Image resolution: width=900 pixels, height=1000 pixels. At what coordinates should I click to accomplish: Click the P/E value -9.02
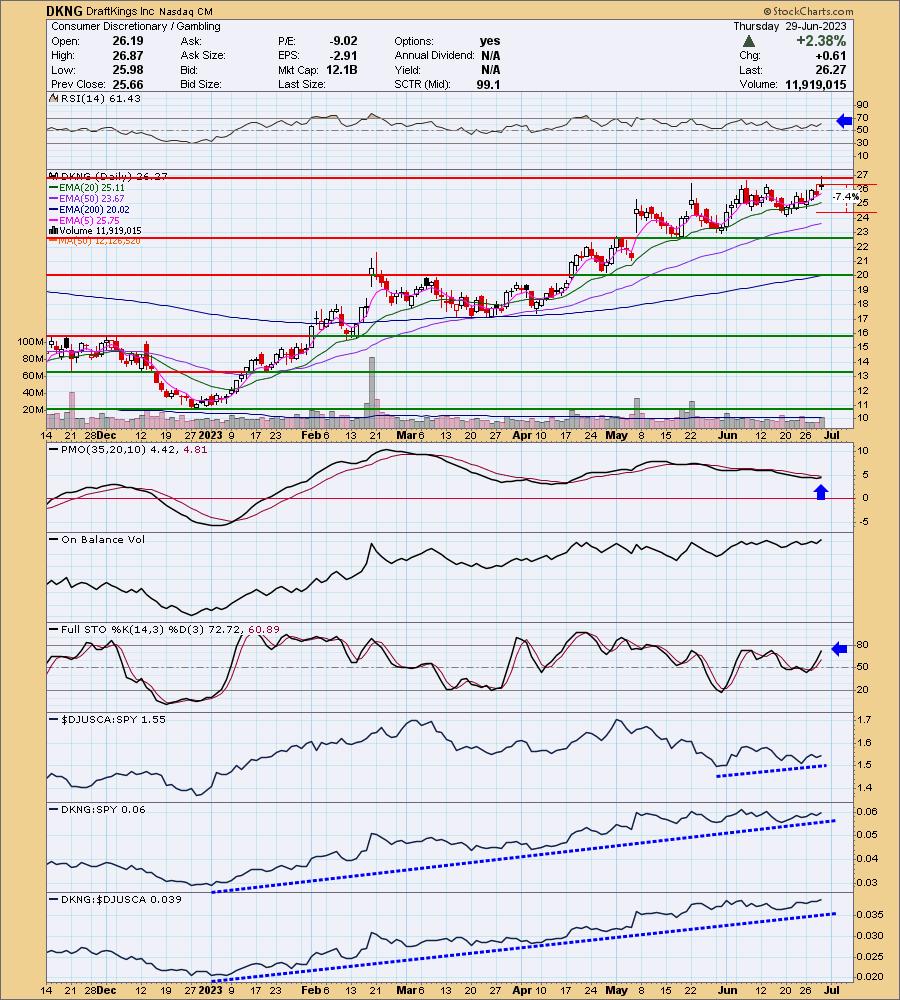(343, 41)
